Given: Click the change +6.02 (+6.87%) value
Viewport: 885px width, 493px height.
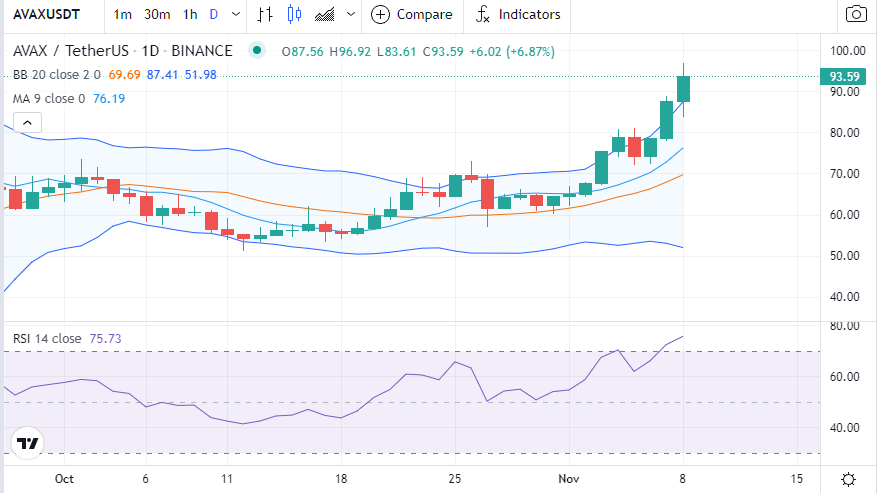Looking at the screenshot, I should point(512,51).
